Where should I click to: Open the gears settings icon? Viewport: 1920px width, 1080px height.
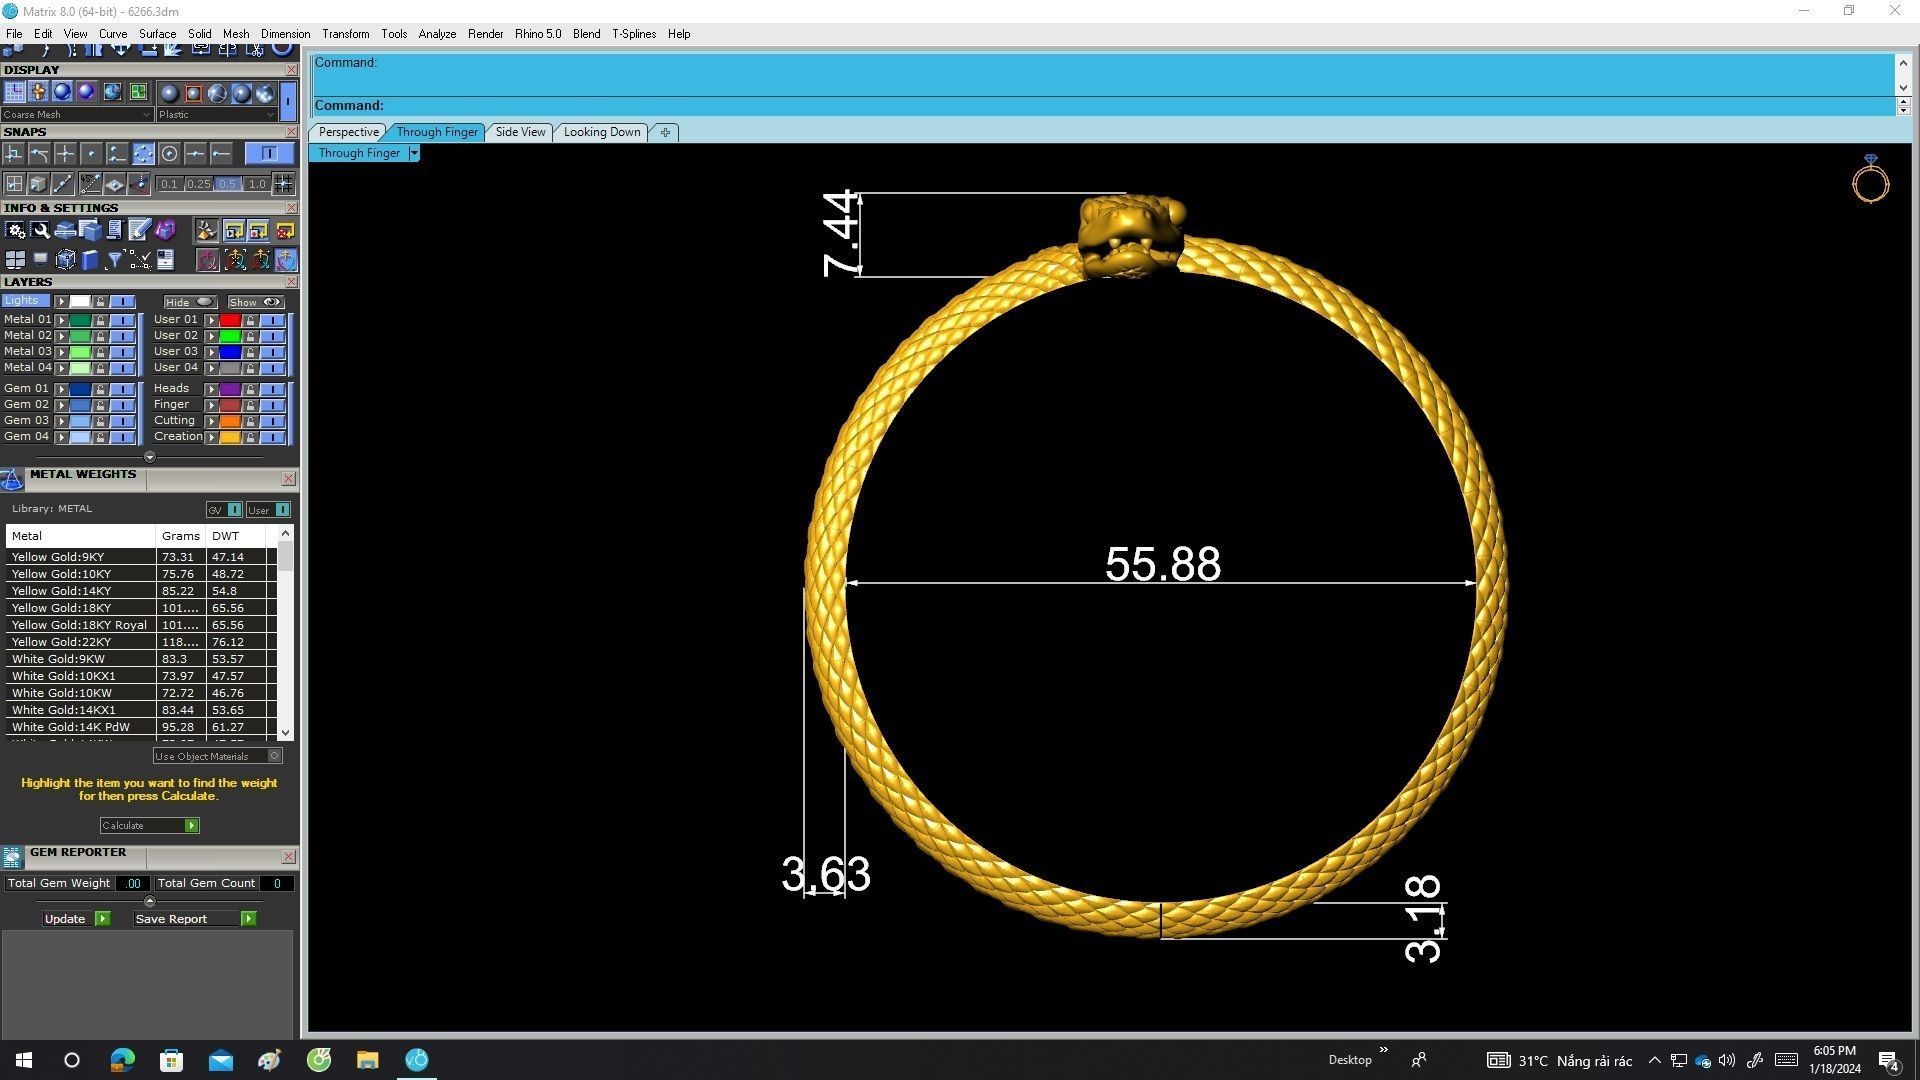15,231
